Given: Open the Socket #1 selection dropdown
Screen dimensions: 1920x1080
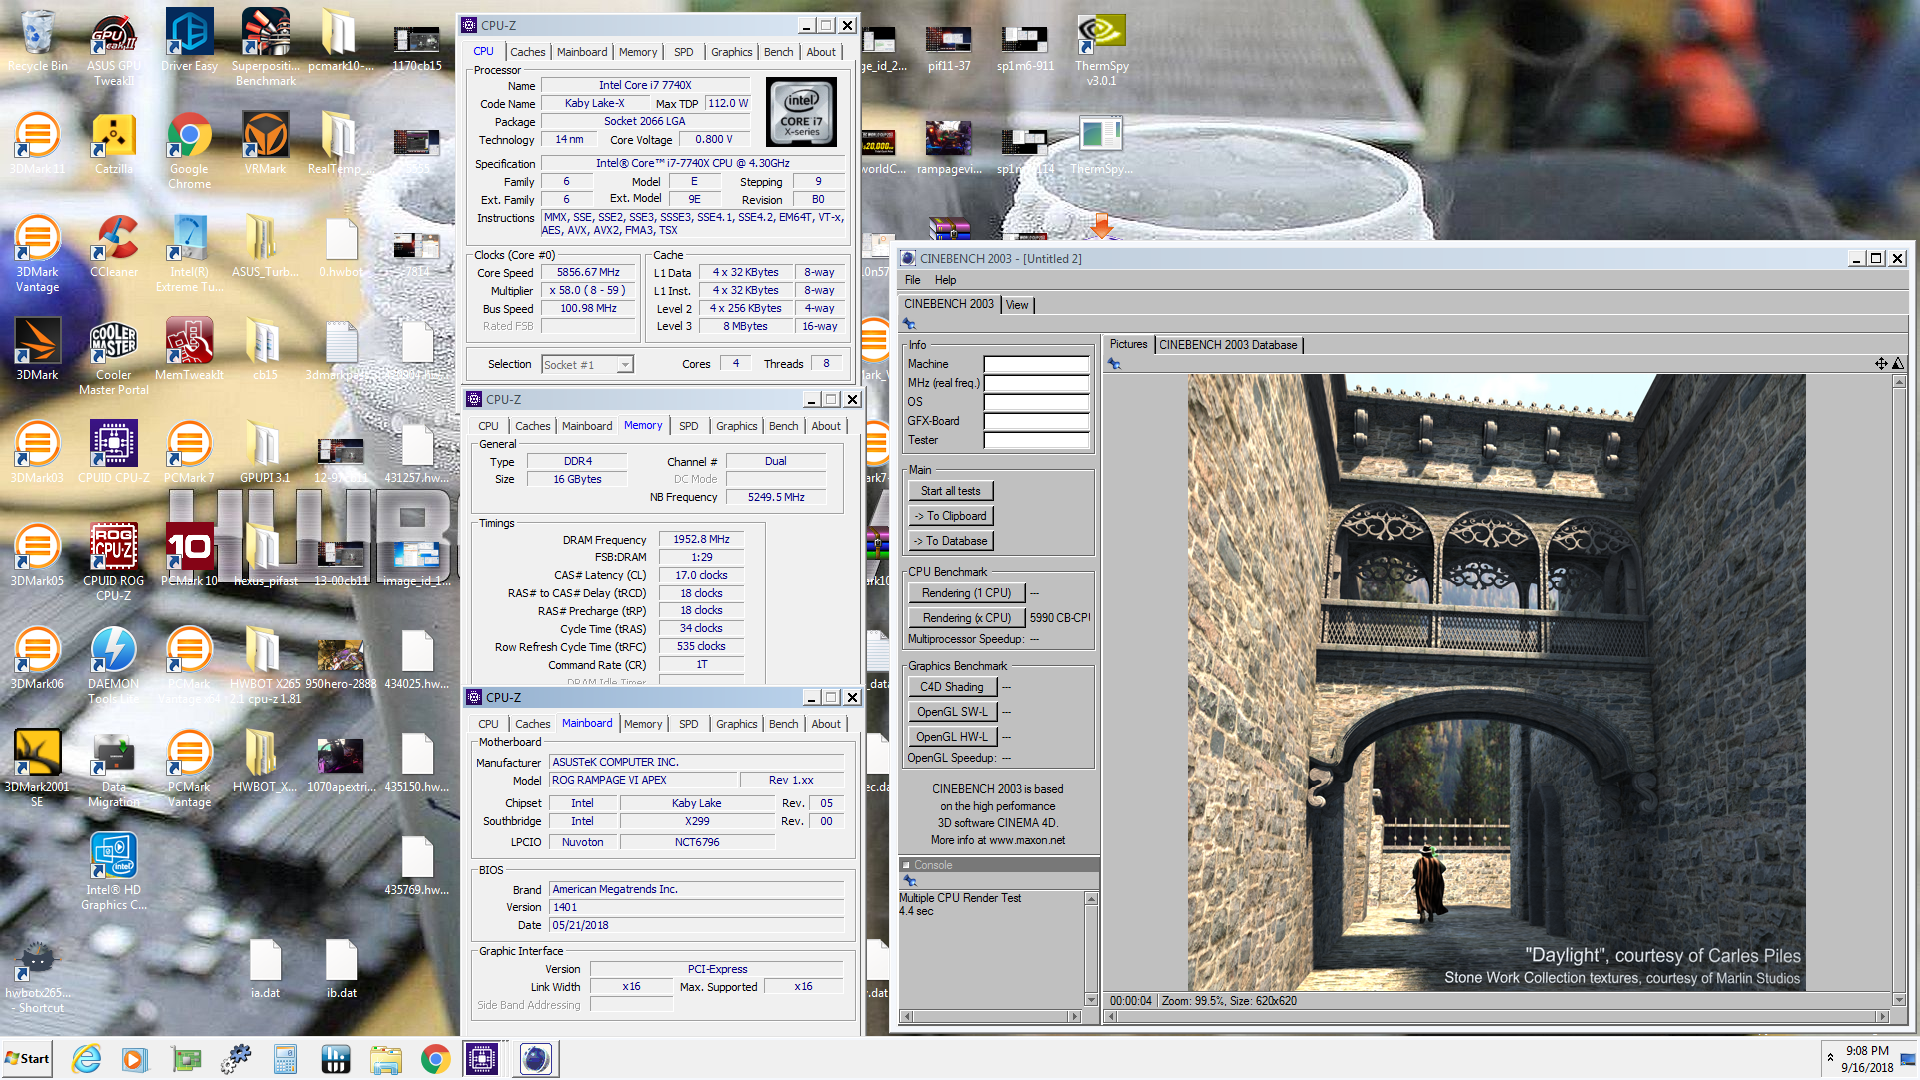Looking at the screenshot, I should click(587, 364).
